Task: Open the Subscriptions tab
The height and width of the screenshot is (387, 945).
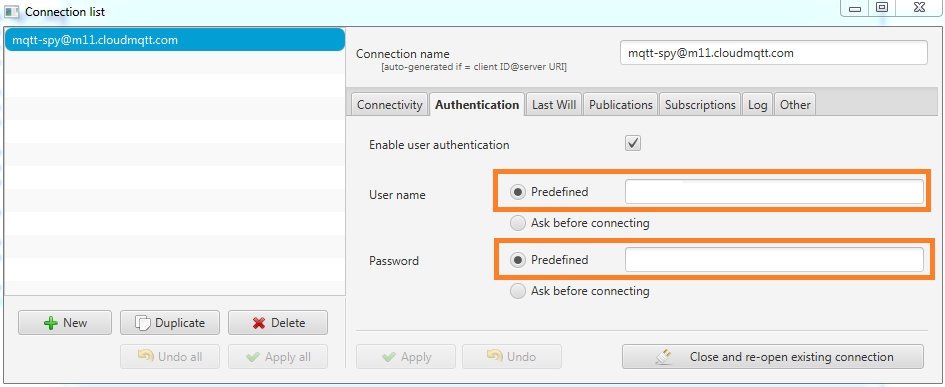Action: point(700,104)
